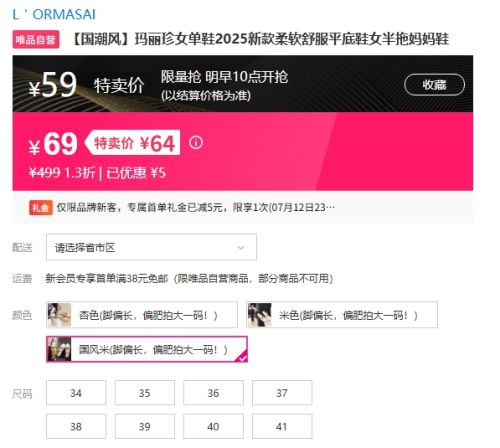Click the checkmark corner on 国风米 option
500x448 pixels.
pos(241,357)
